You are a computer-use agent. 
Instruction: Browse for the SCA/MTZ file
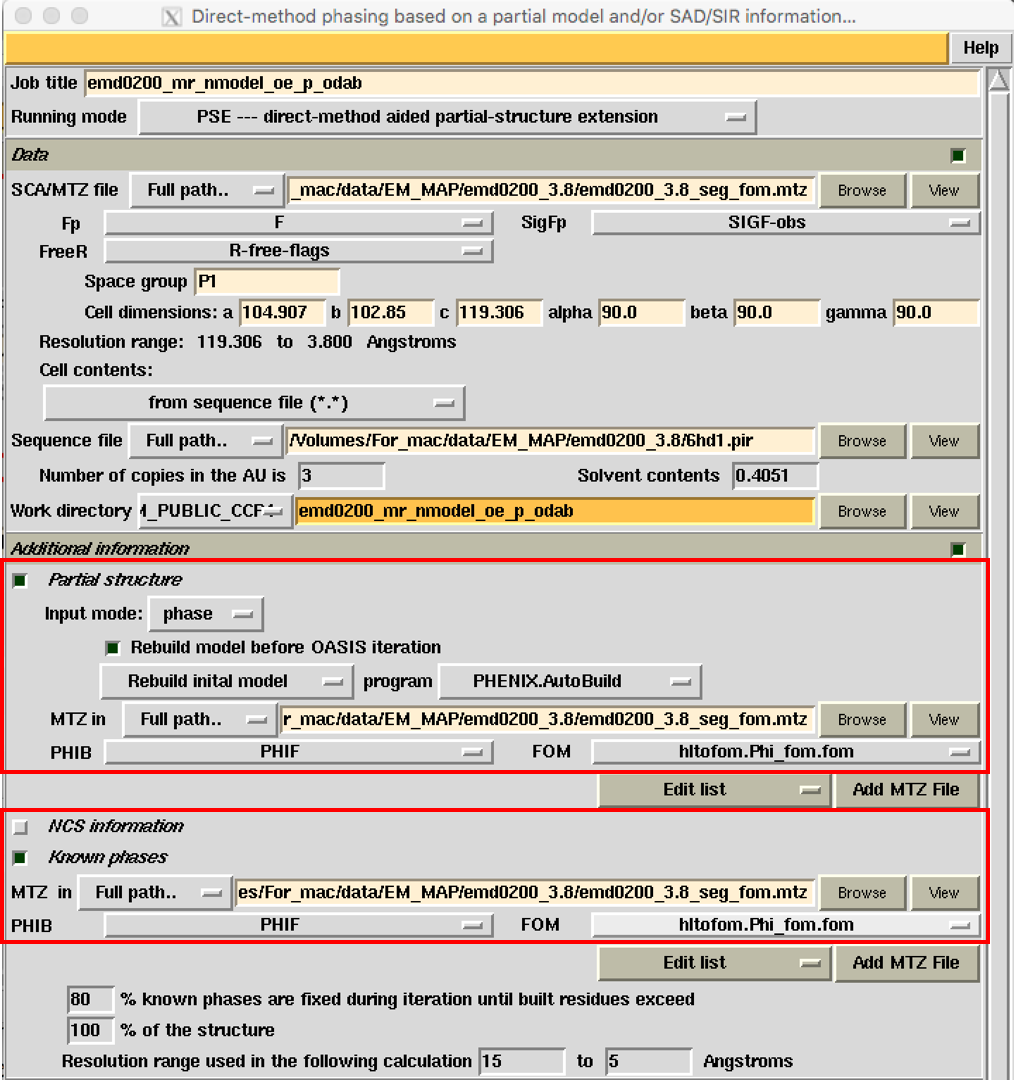861,190
